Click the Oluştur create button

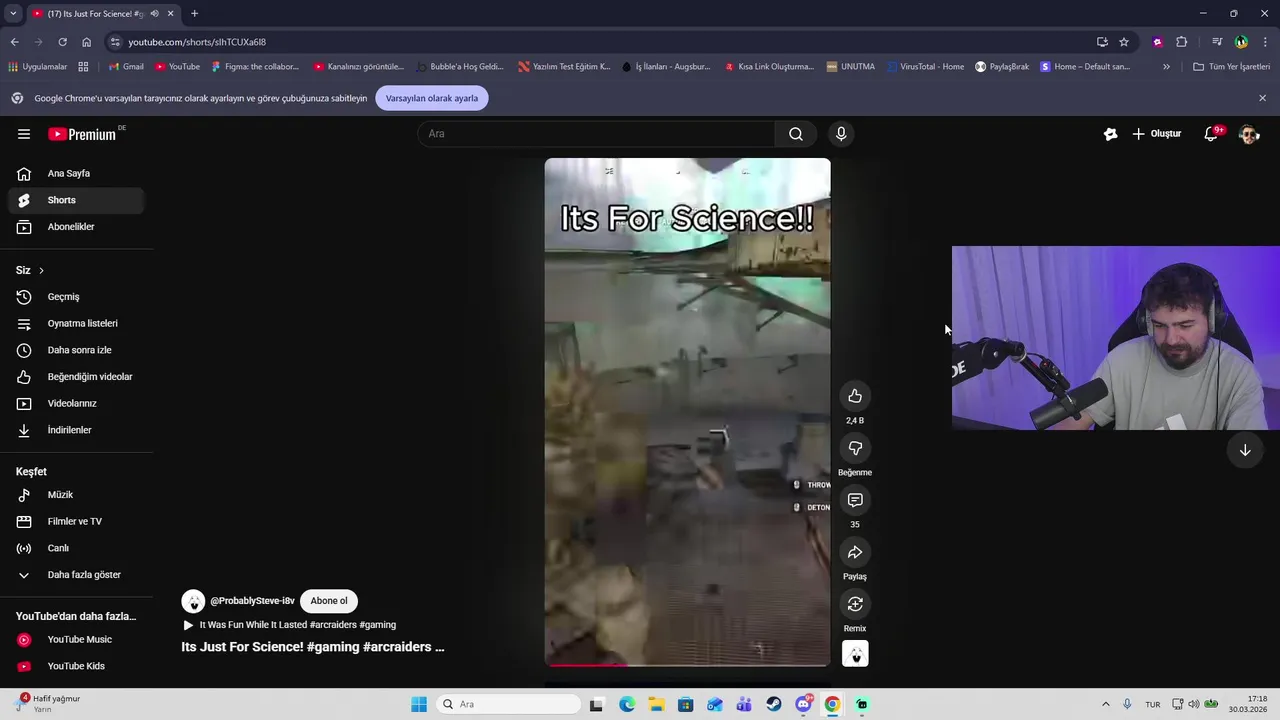pos(1157,134)
